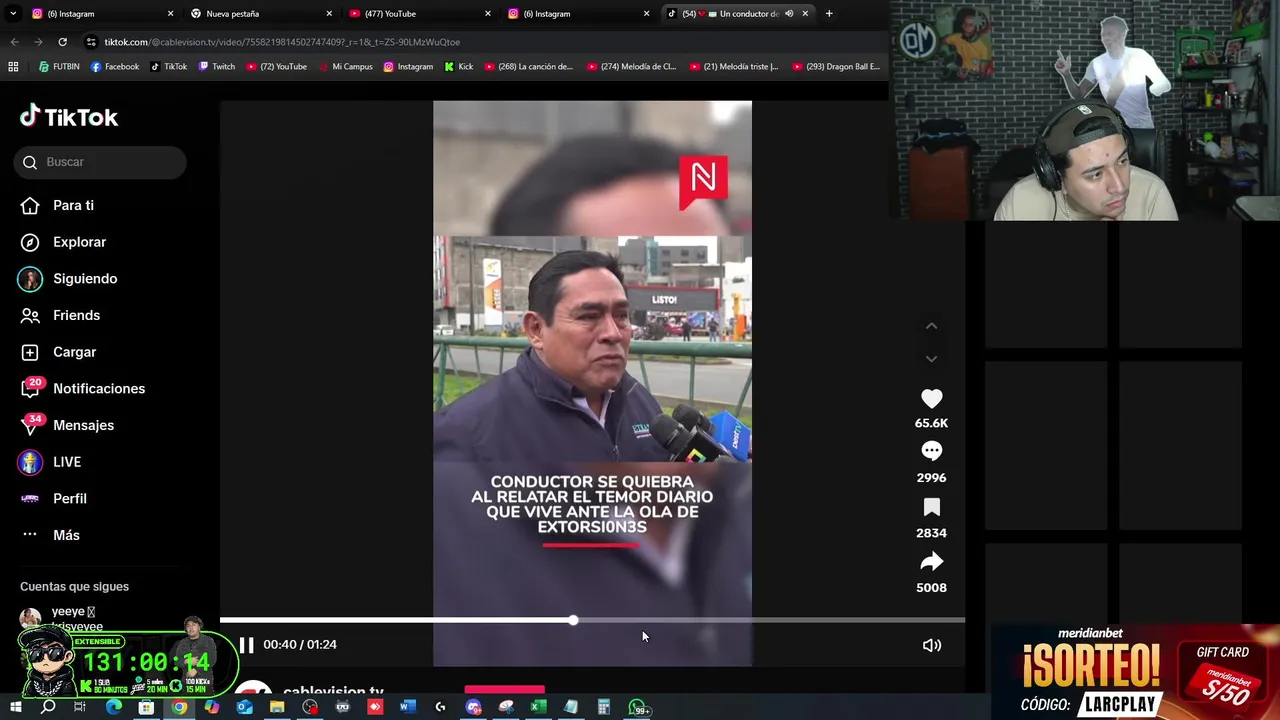Viewport: 1280px width, 720px height.
Task: Open the Twitch bookmark
Action: tap(217, 67)
